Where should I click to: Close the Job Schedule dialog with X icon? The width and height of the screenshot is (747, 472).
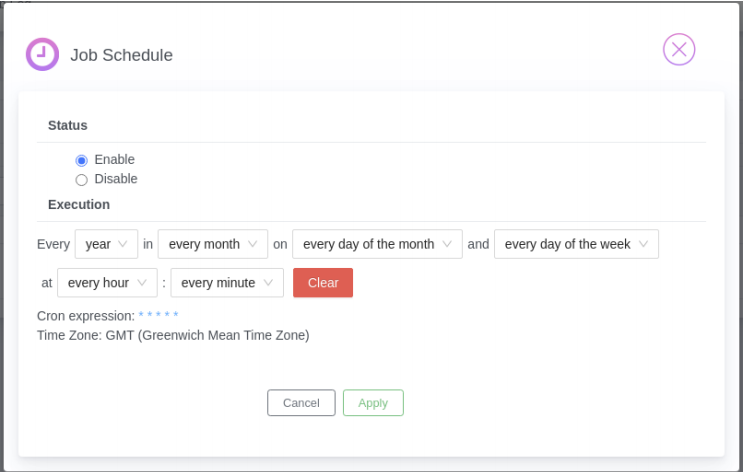[679, 50]
